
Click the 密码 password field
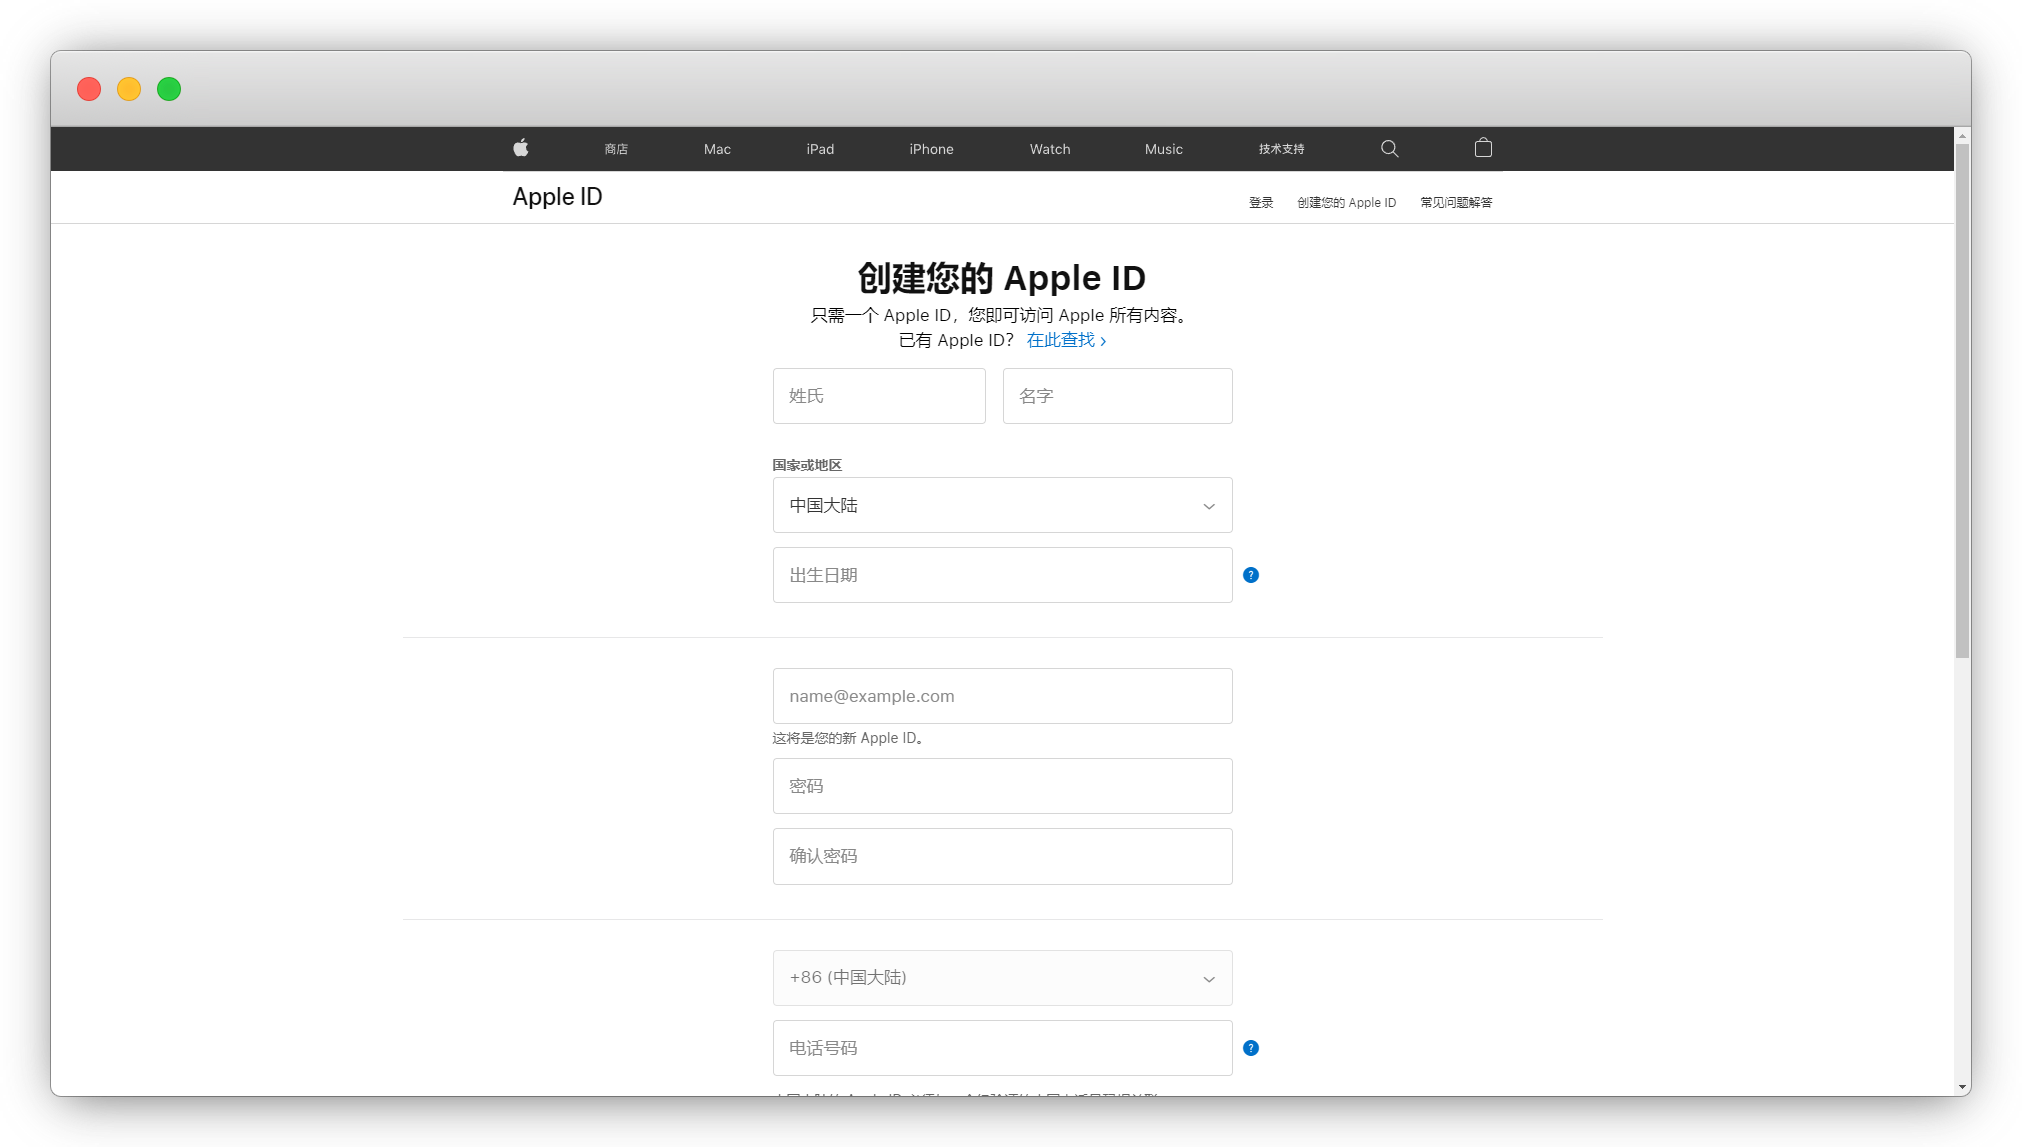tap(1002, 786)
